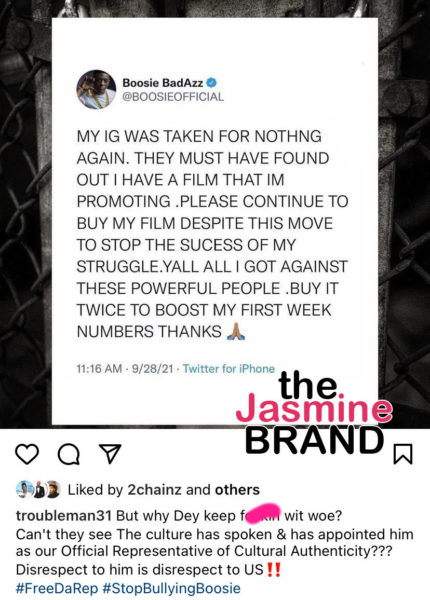Click the tweet text body

212,234
